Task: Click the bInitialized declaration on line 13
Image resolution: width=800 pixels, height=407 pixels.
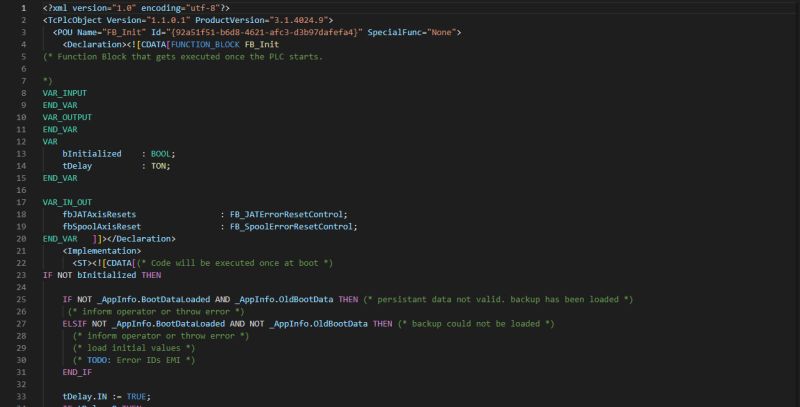Action: pos(92,154)
